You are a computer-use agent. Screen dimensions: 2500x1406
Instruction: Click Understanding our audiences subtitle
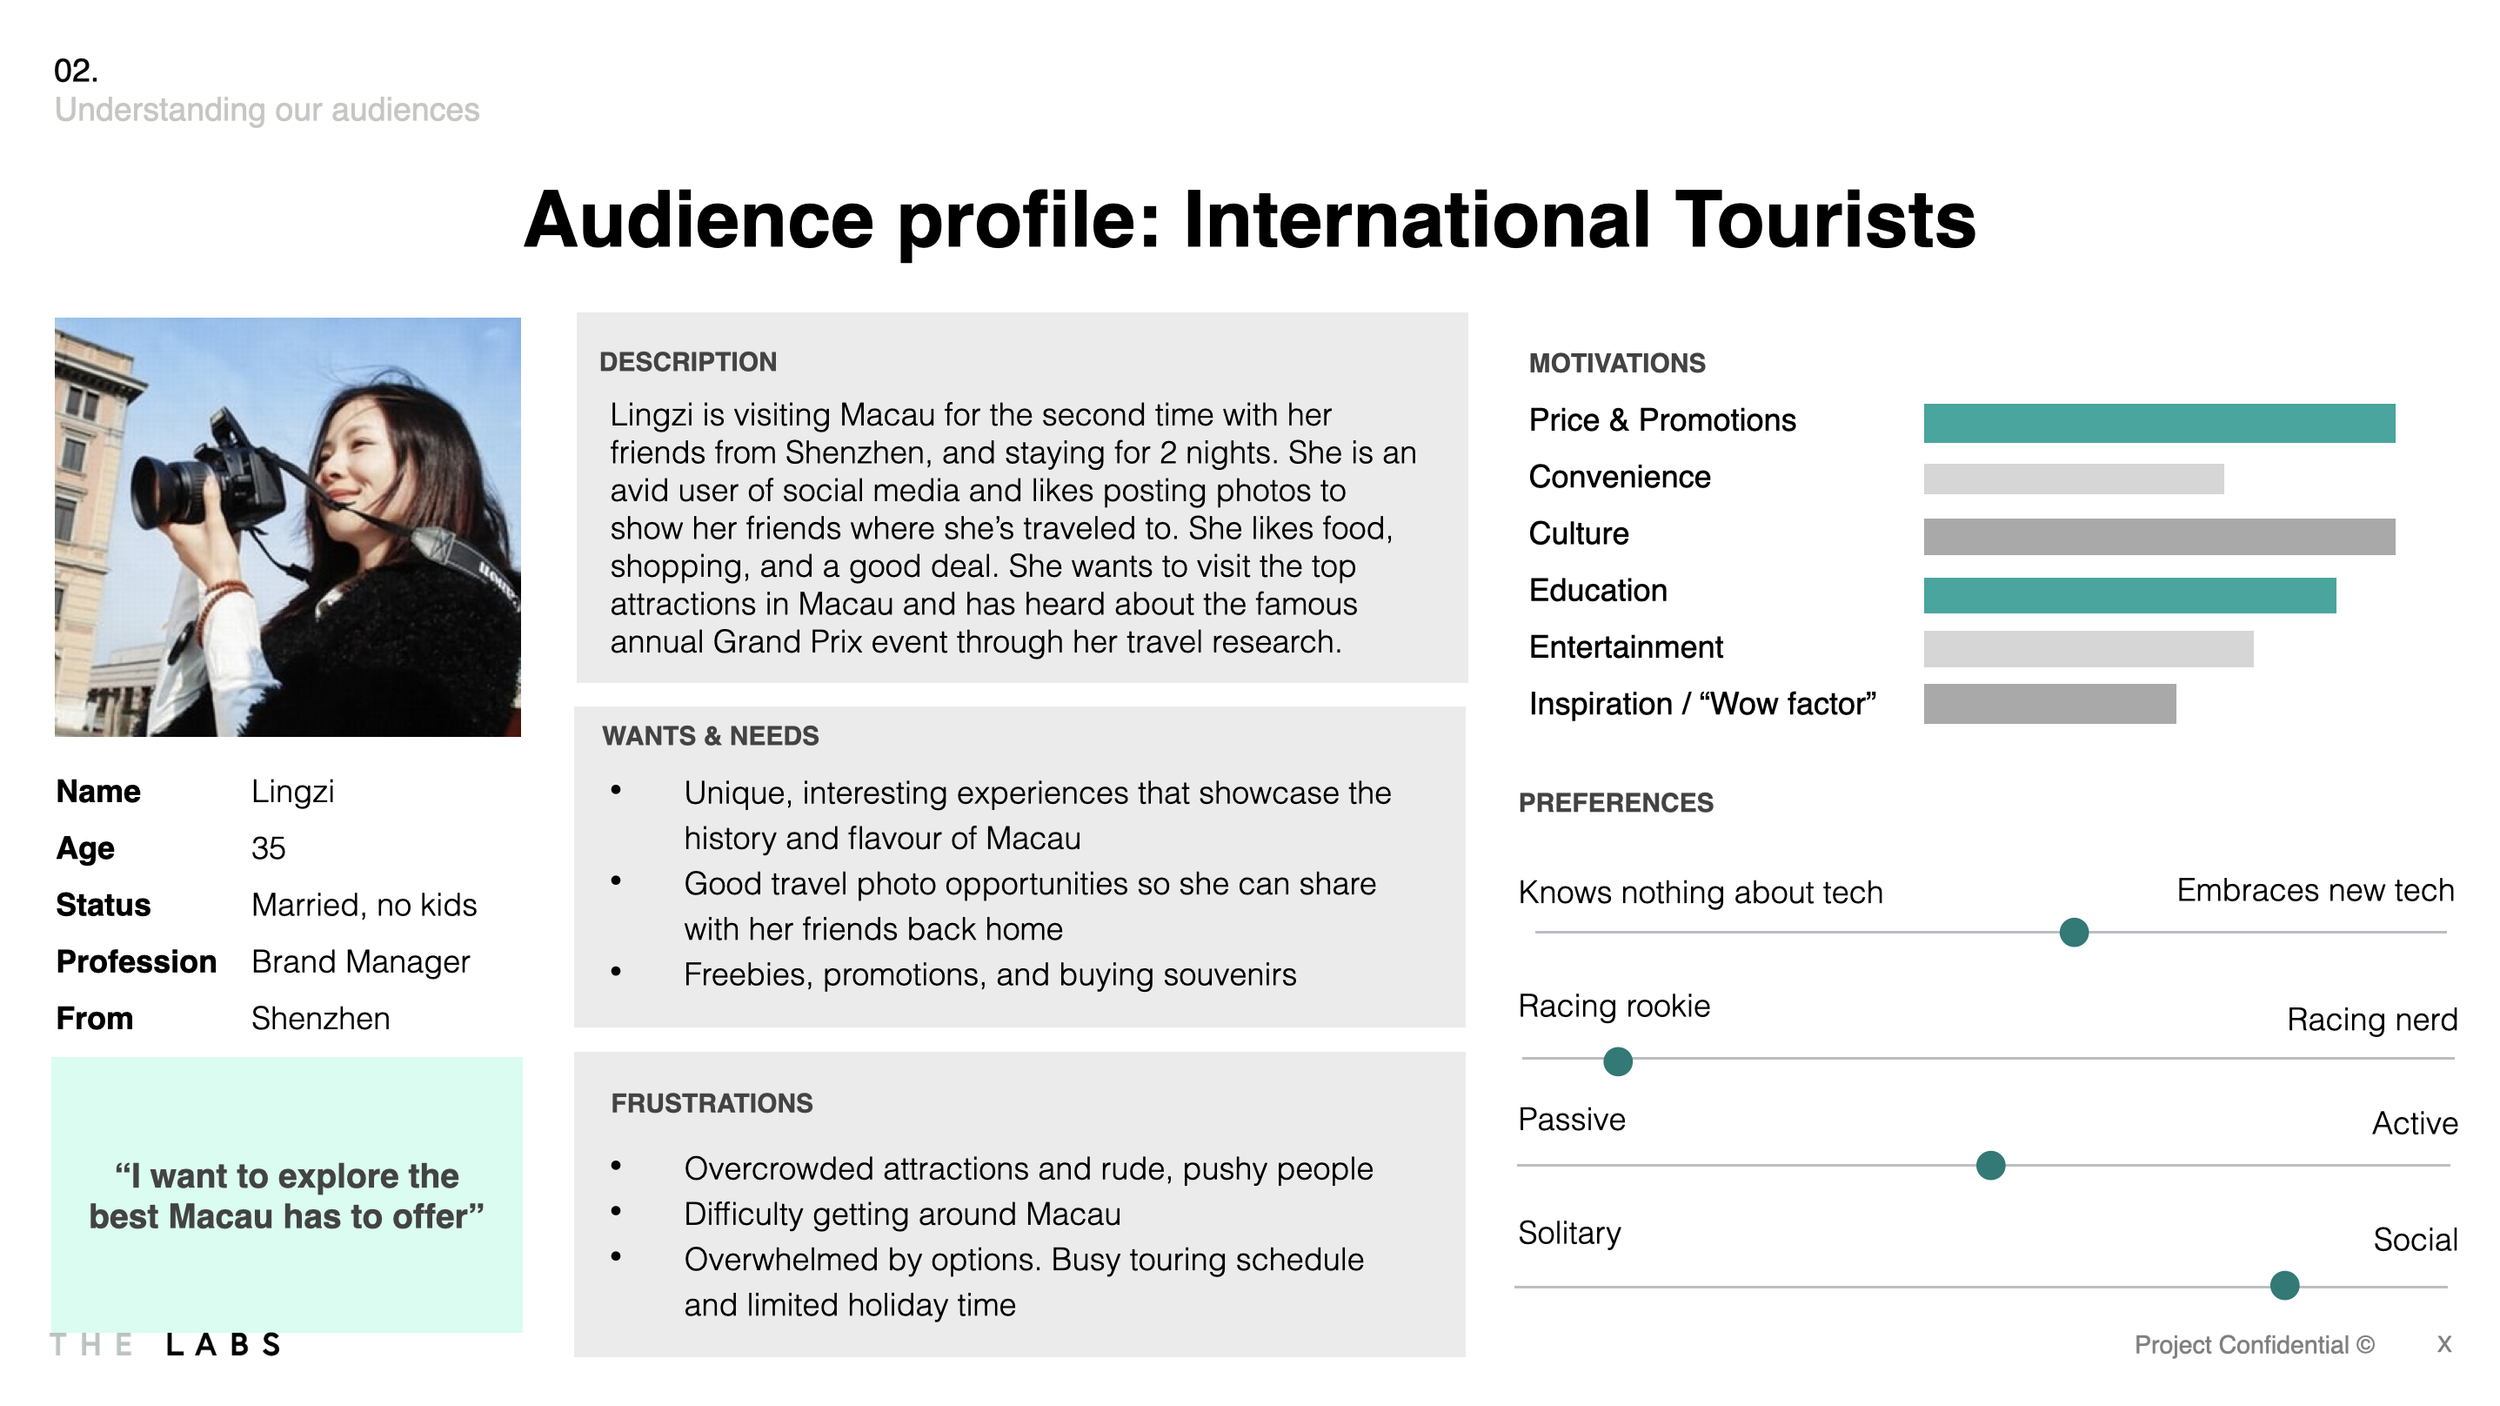tap(267, 110)
